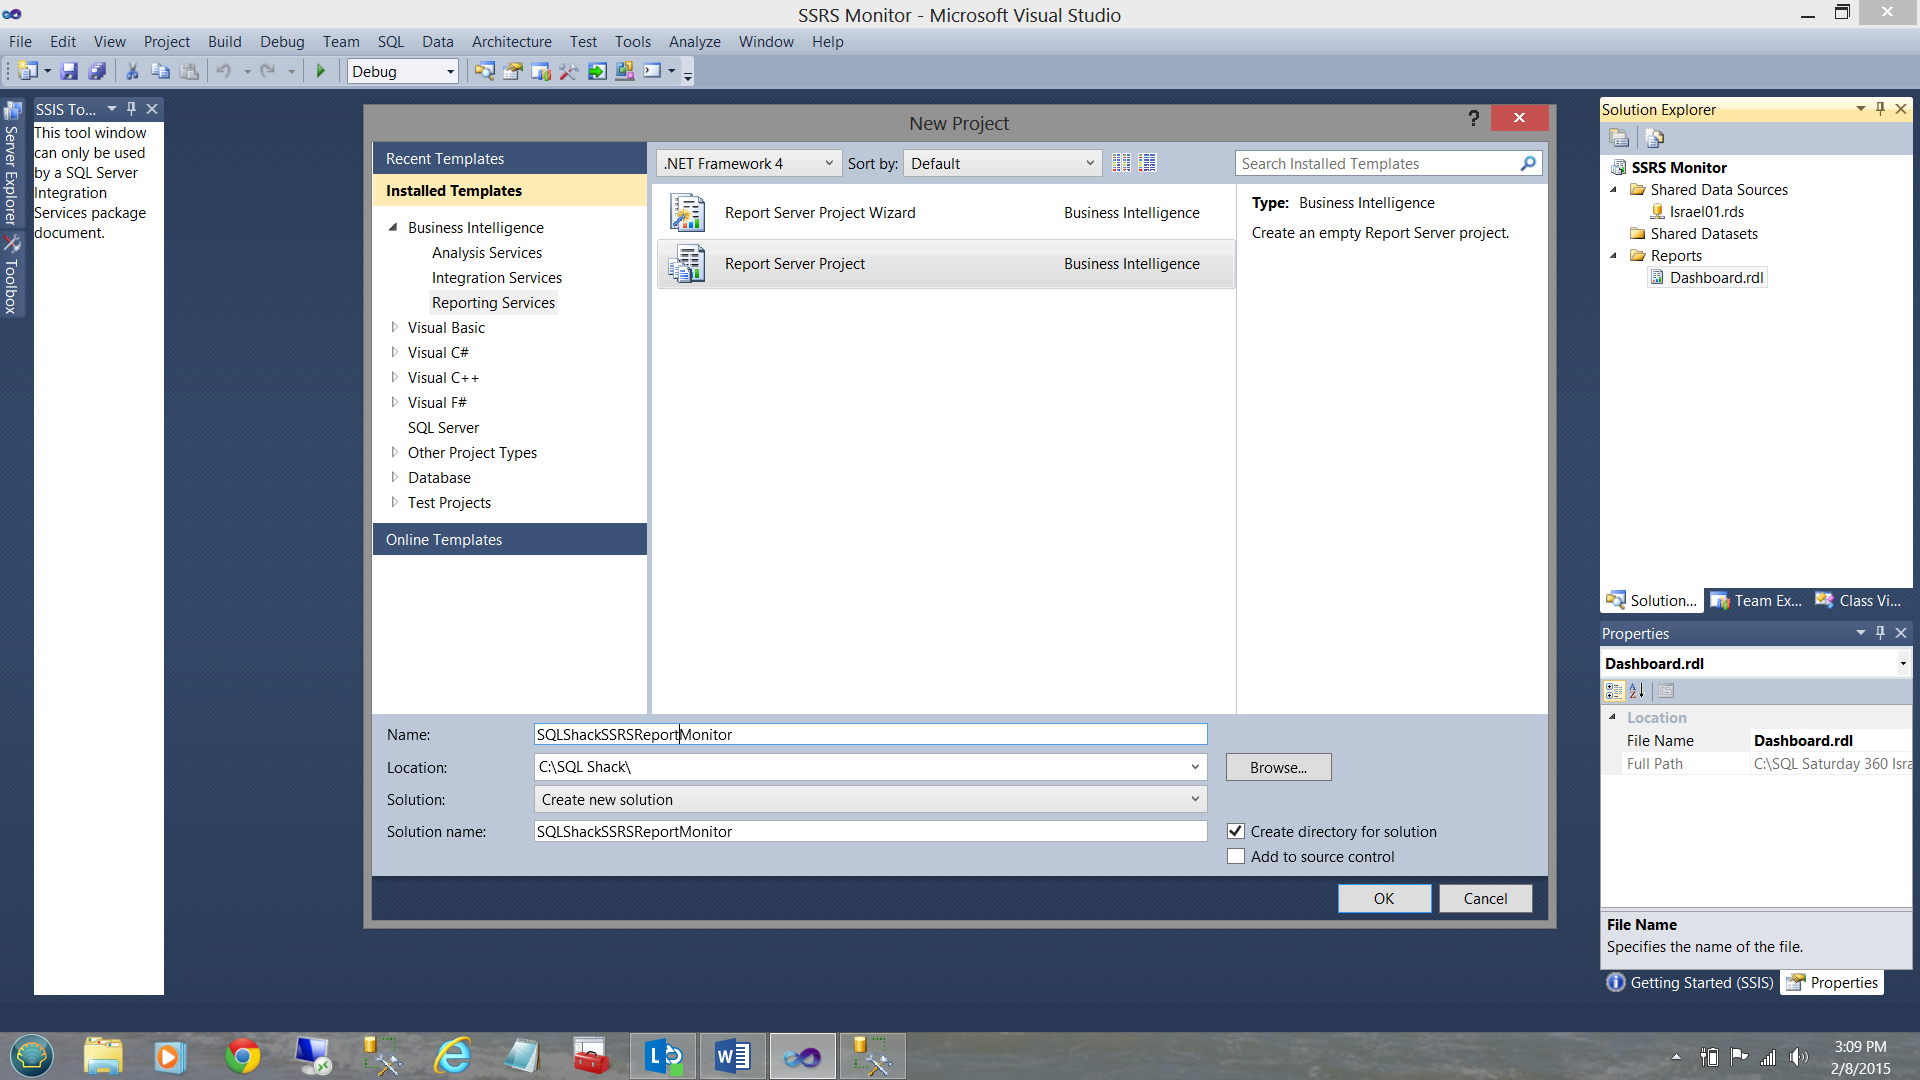Enable Add to source control checkbox
The width and height of the screenshot is (1920, 1080).
coord(1236,856)
